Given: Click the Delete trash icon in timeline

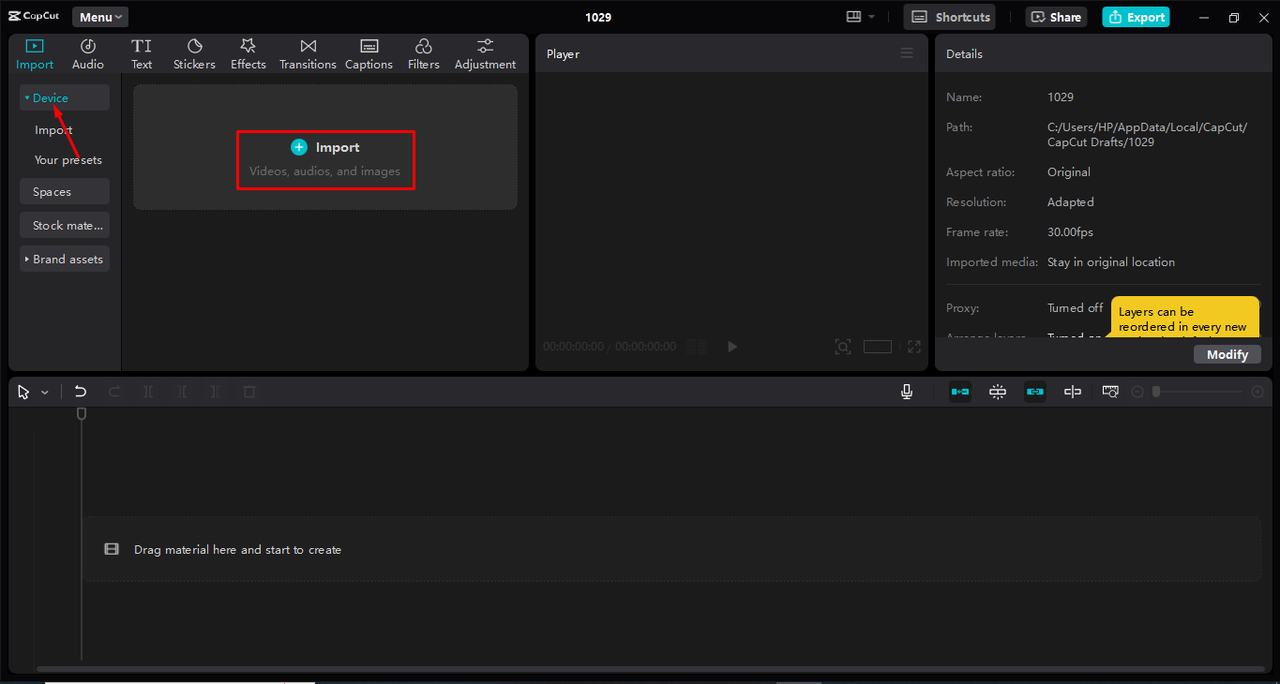Looking at the screenshot, I should click(x=250, y=392).
